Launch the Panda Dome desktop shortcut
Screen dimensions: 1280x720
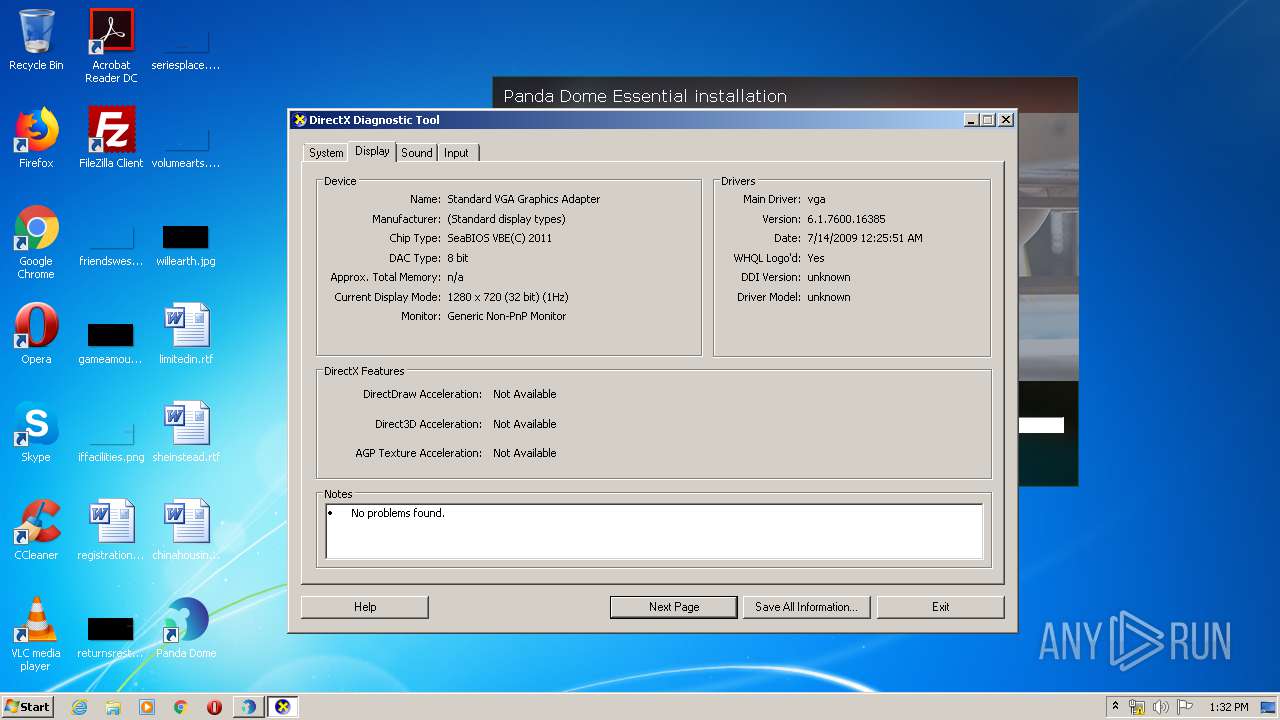coord(186,628)
